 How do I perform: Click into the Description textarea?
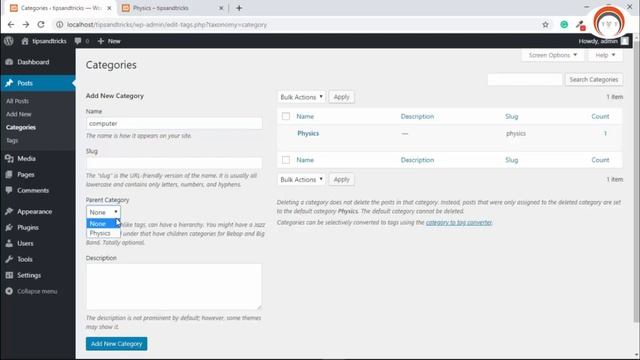174,287
